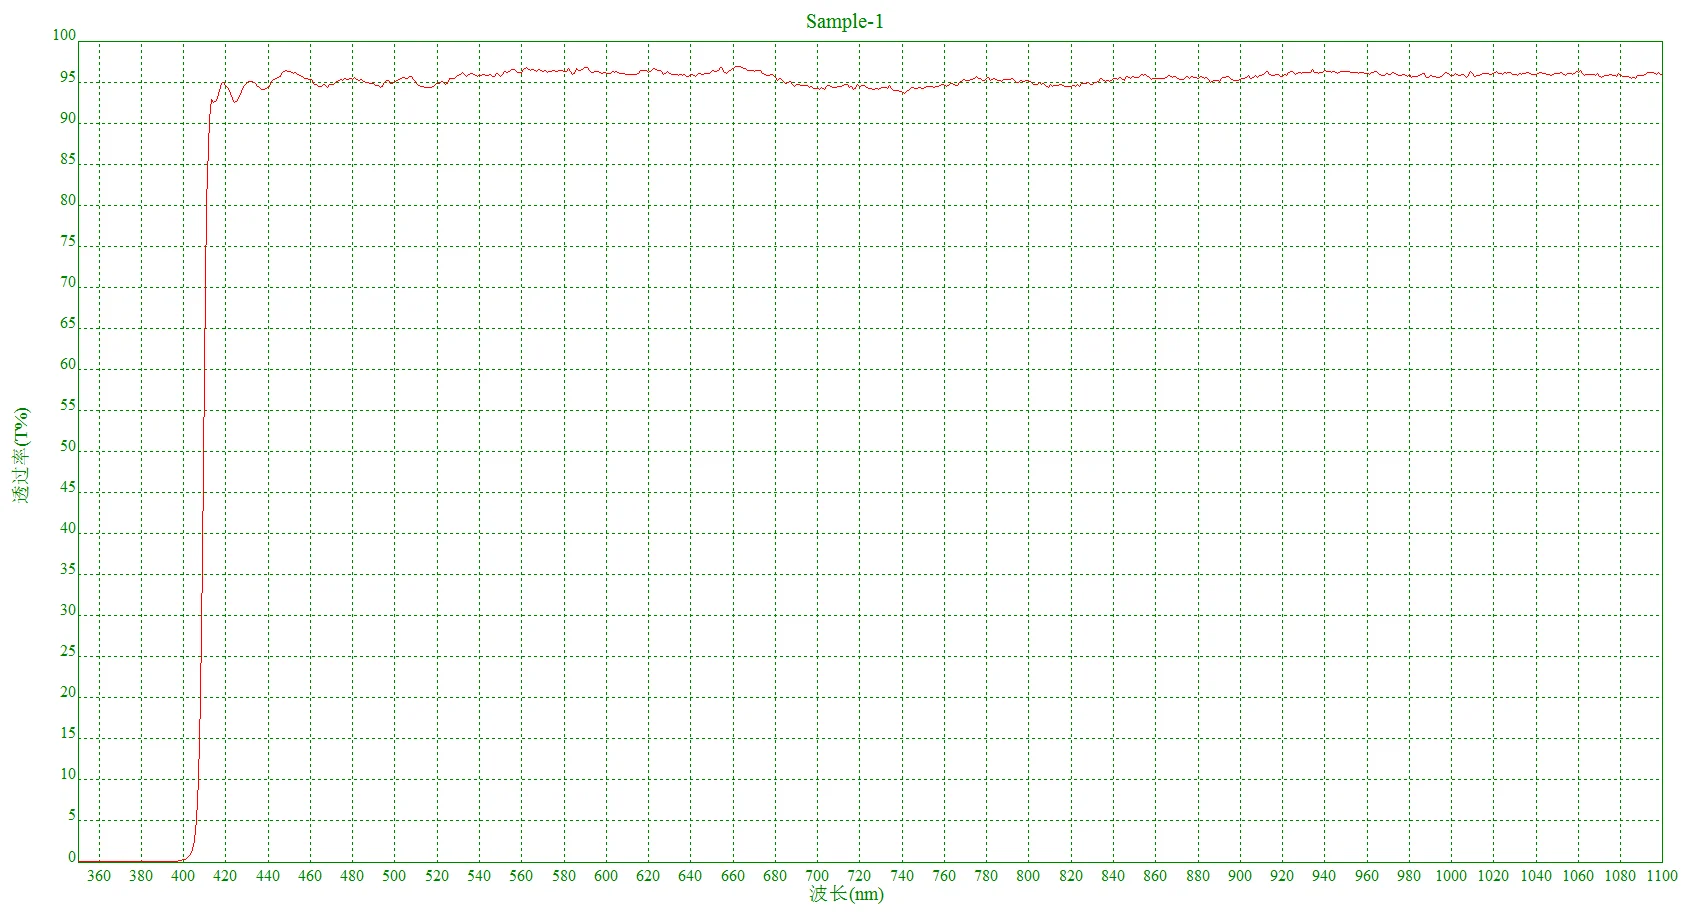Click the 900 wavelength tick label

1240,876
